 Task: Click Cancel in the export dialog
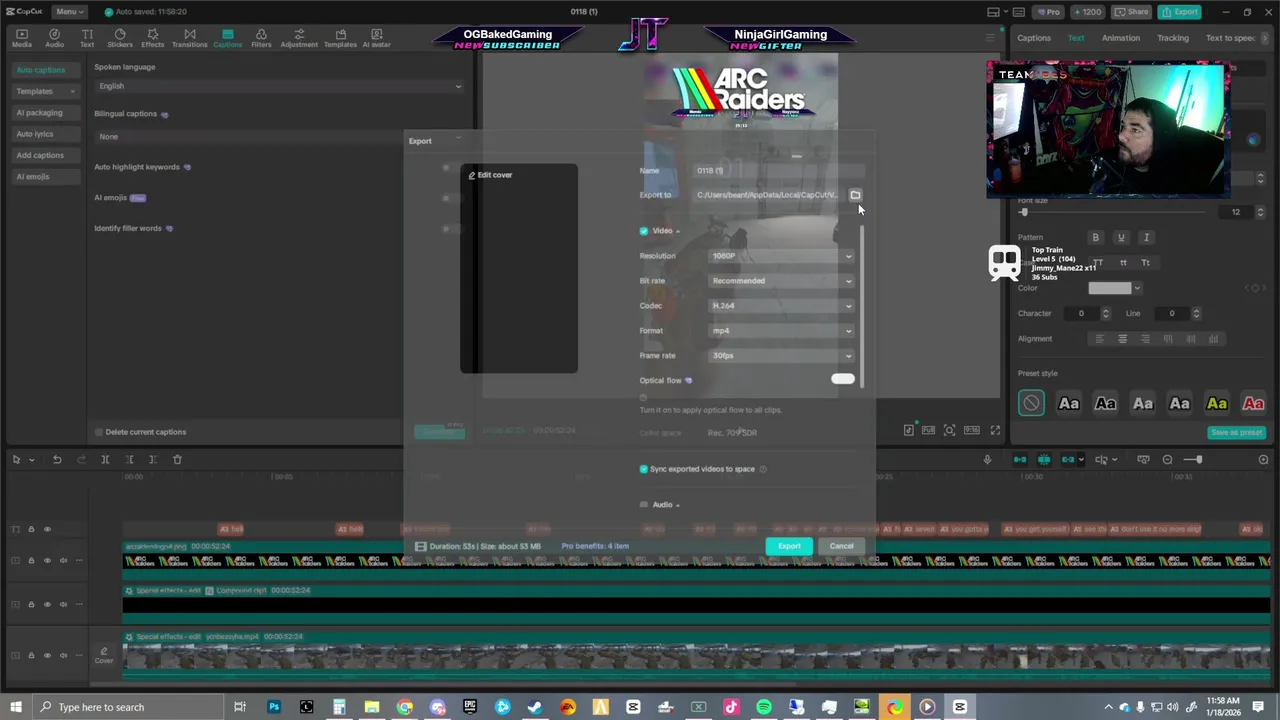tap(841, 546)
